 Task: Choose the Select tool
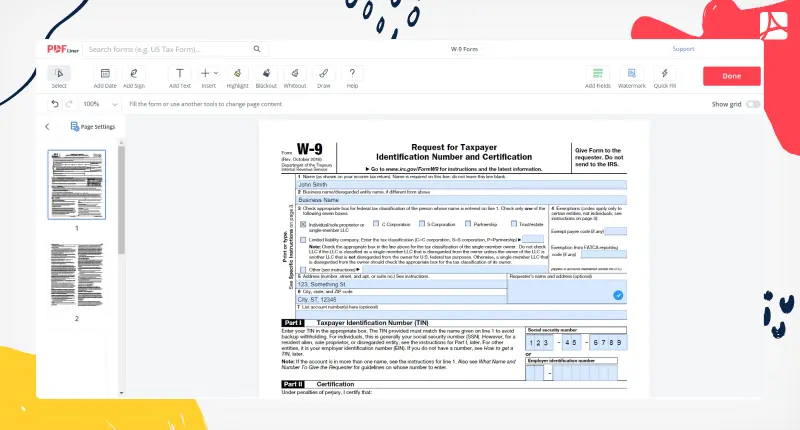click(x=59, y=77)
